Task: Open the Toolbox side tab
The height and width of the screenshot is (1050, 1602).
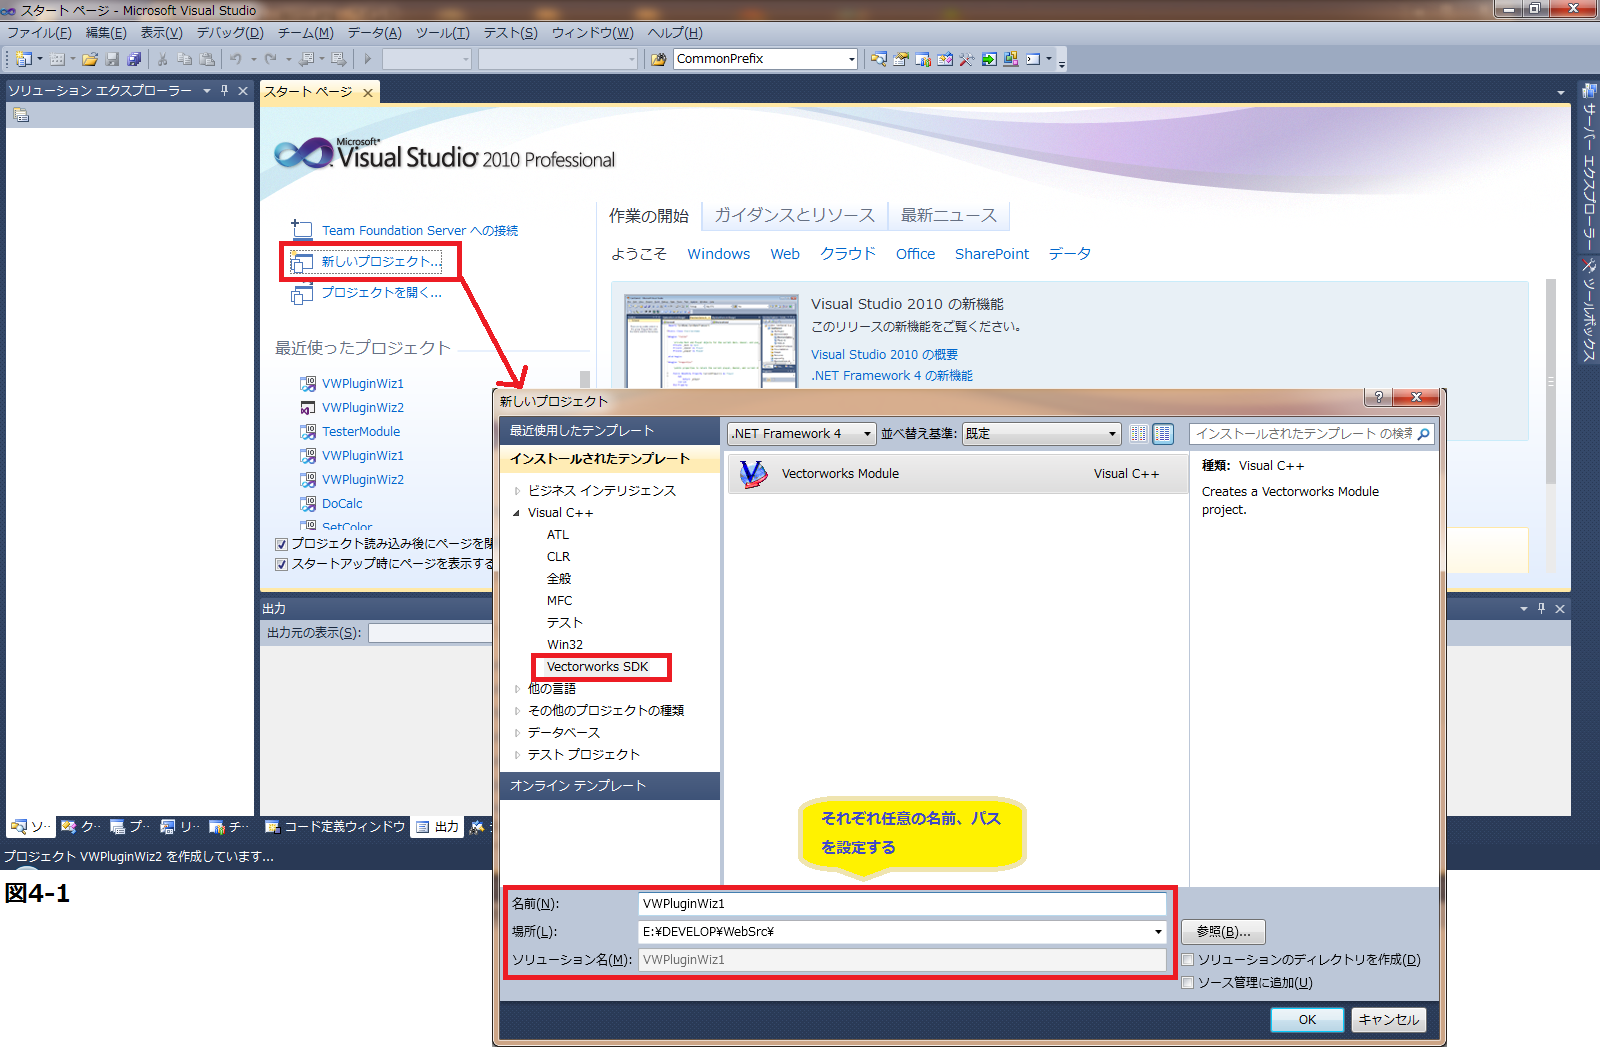Action: coord(1588,310)
